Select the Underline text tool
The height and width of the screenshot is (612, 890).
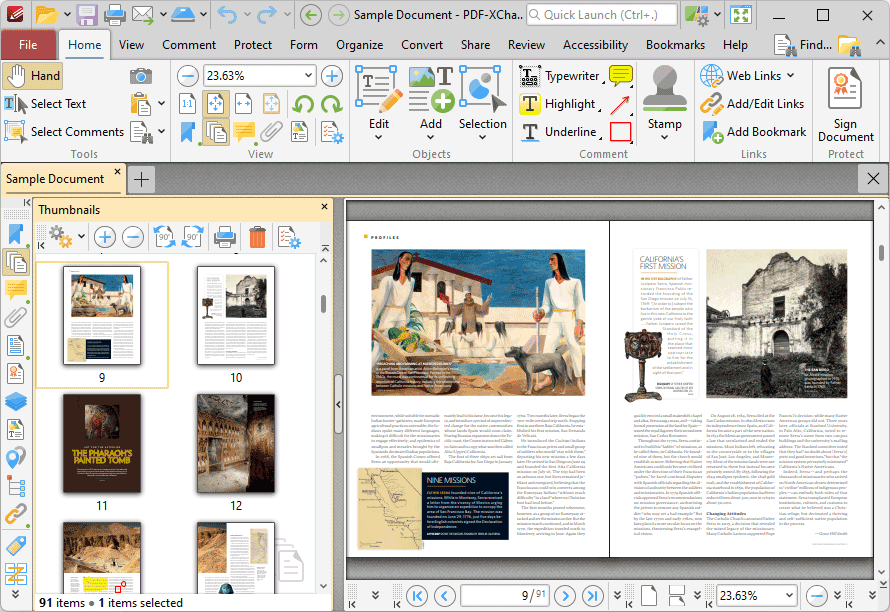pyautogui.click(x=559, y=132)
